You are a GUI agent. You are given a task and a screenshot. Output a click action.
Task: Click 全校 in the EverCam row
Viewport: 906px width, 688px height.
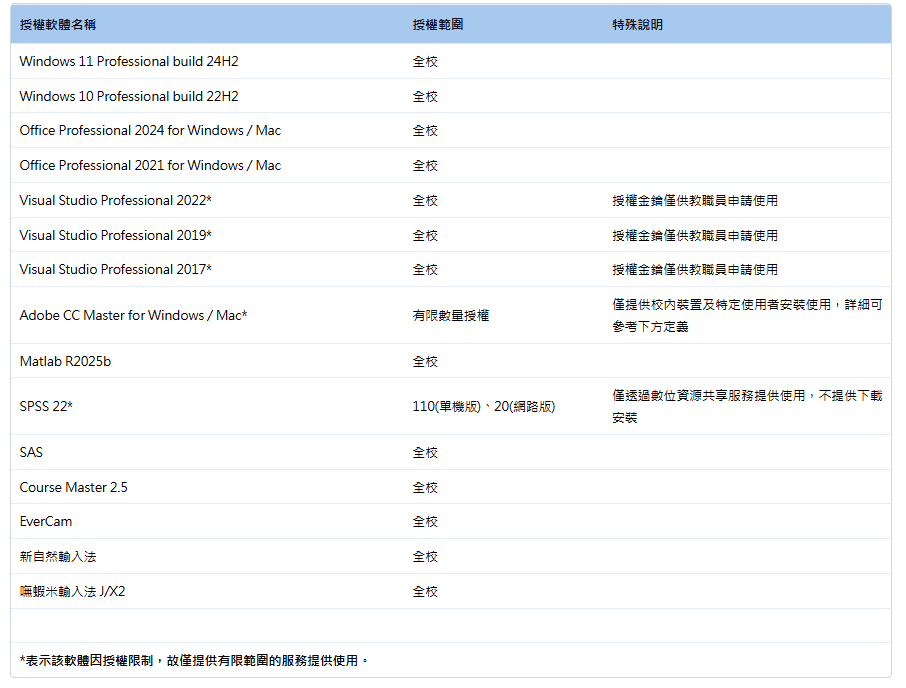tap(425, 522)
